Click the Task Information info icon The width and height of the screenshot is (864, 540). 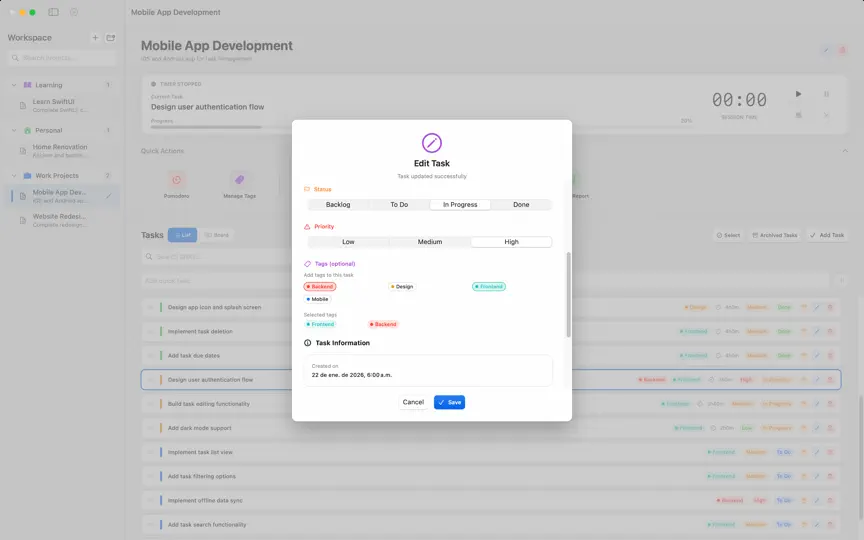tap(307, 343)
